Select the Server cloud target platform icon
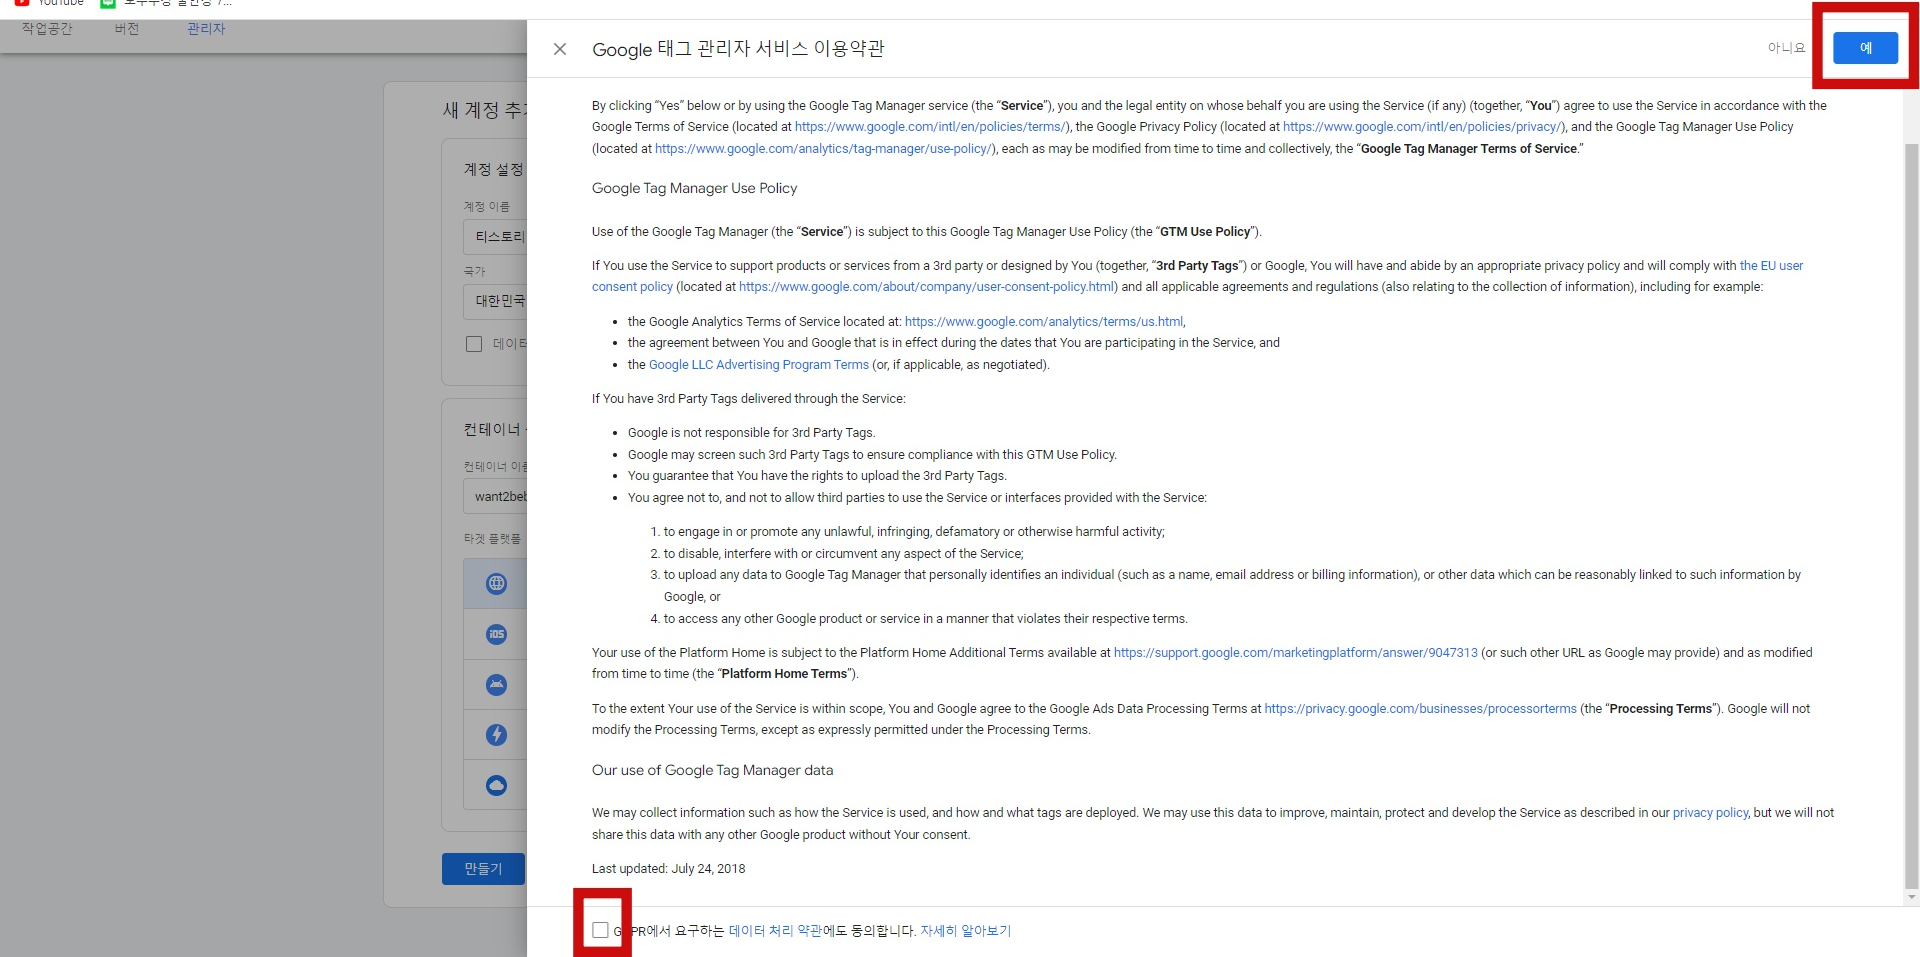1920x957 pixels. click(496, 785)
